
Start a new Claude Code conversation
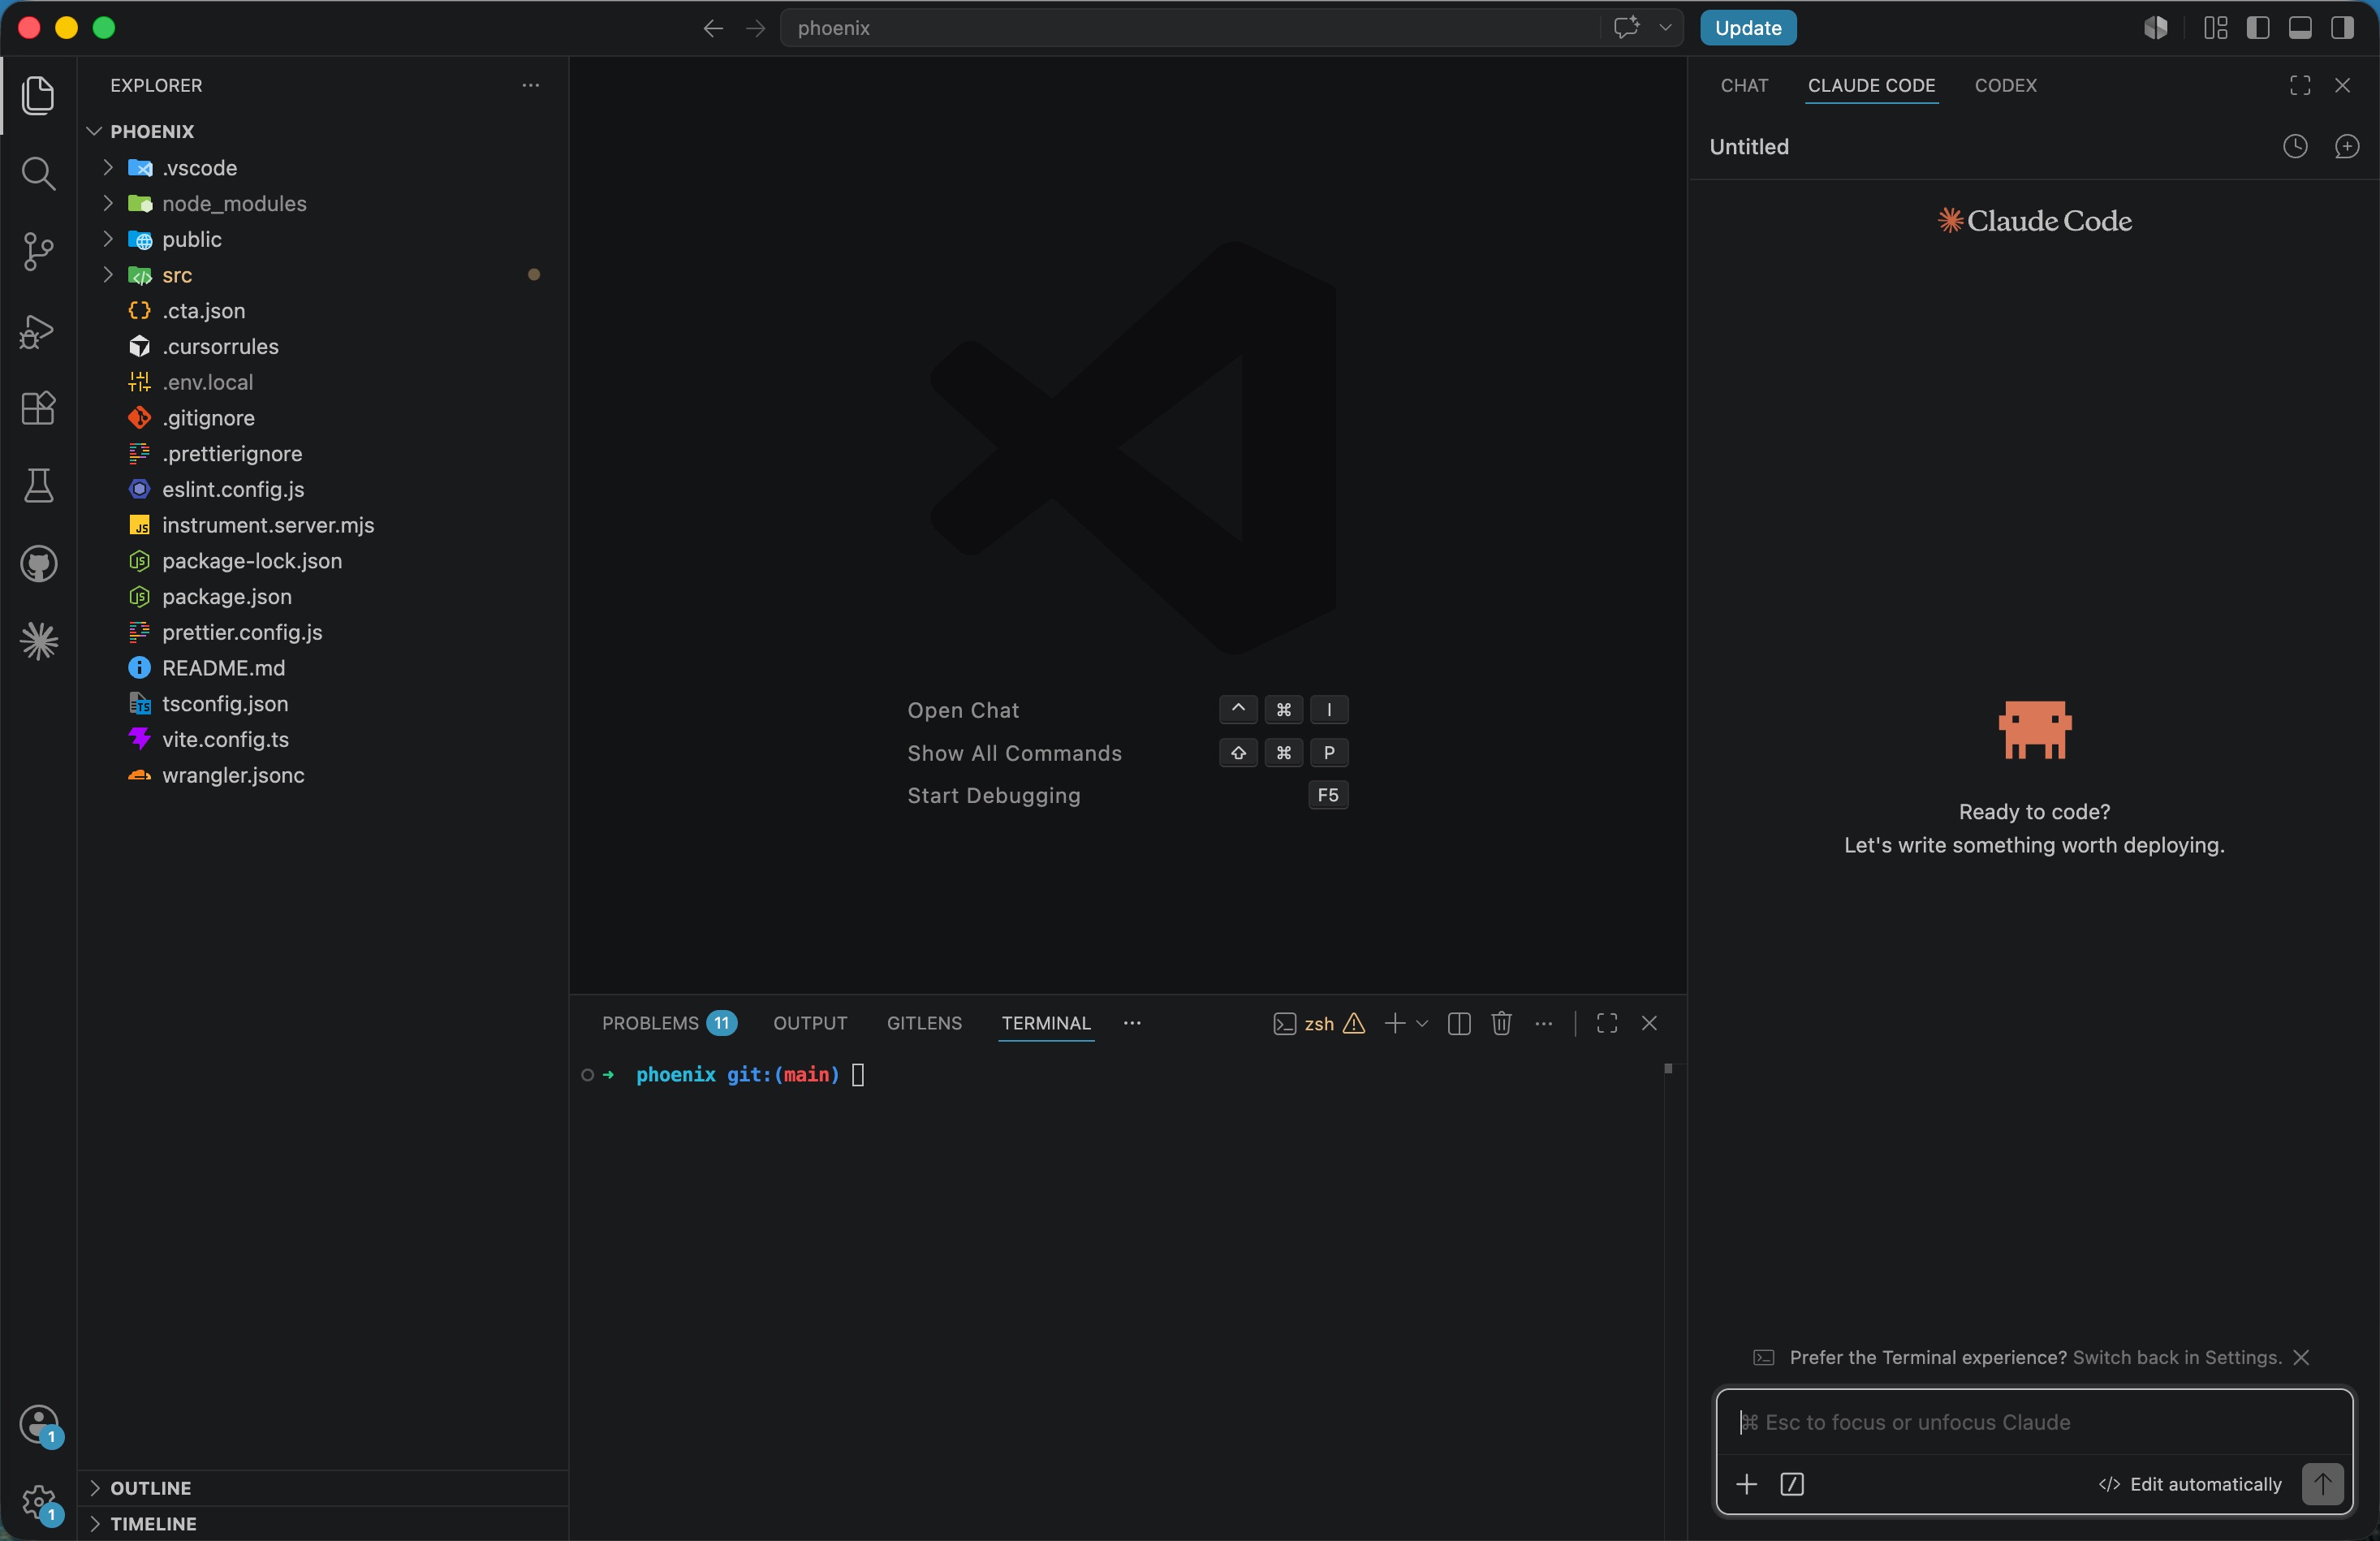point(2346,147)
